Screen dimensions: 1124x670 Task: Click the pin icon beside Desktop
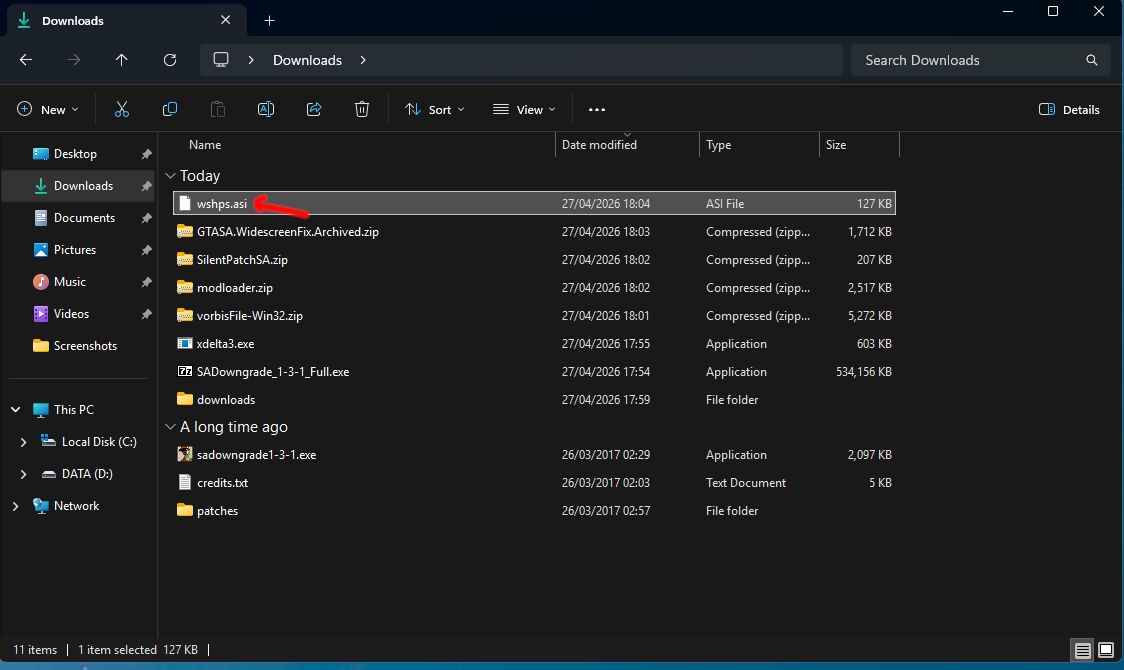click(146, 154)
